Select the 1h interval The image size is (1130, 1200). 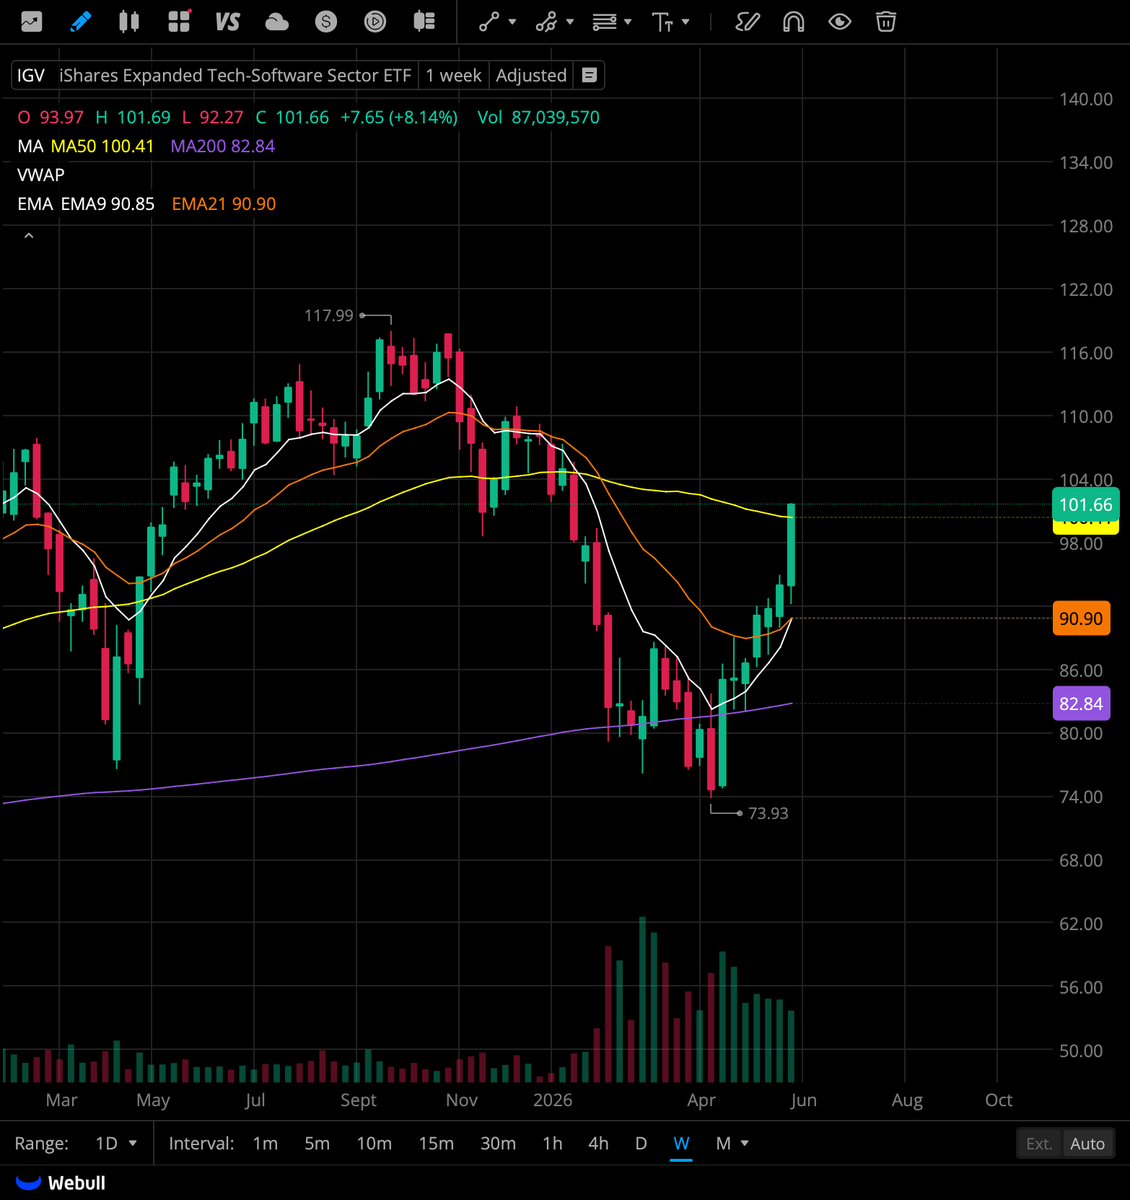pyautogui.click(x=552, y=1143)
